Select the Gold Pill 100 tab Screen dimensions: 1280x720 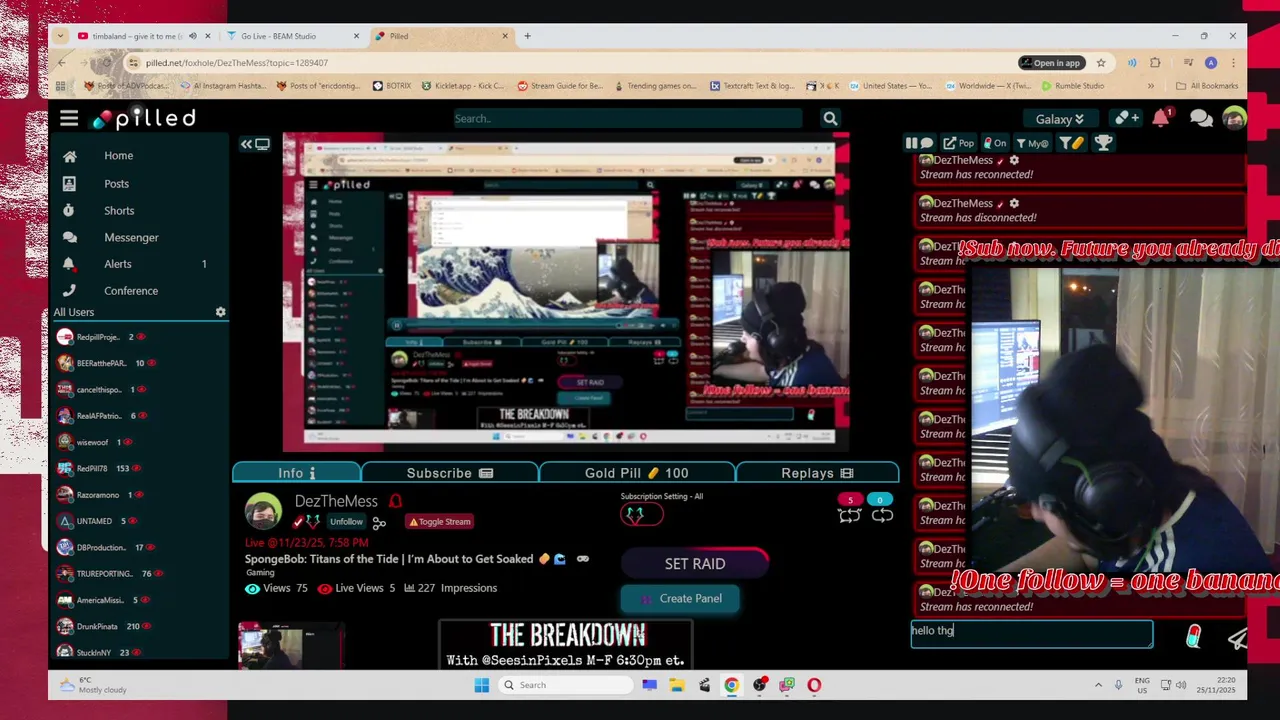pyautogui.click(x=636, y=473)
